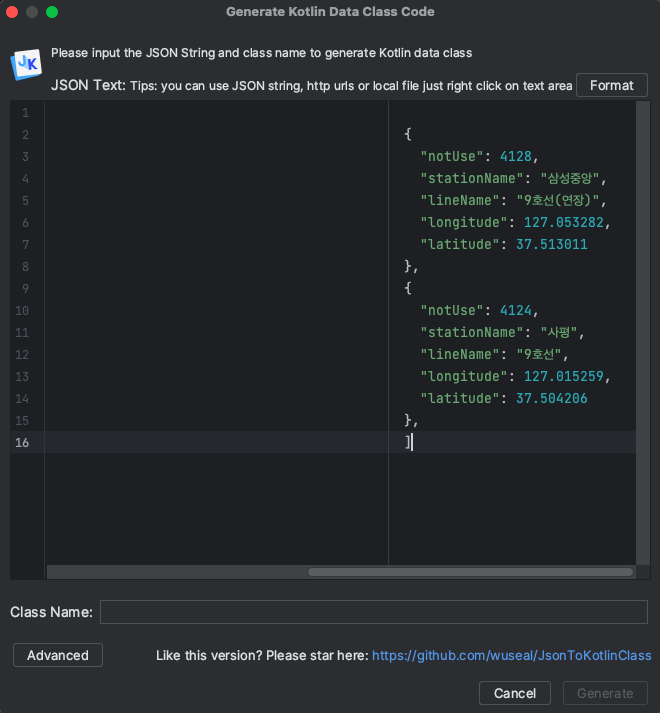Click the "lineName" key on line 5
The image size is (660, 713).
coord(460,200)
